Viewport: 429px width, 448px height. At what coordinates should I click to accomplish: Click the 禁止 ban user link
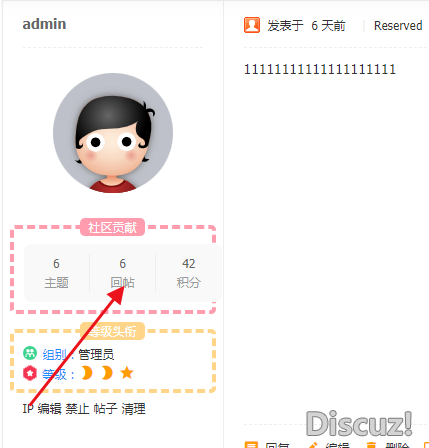77,408
